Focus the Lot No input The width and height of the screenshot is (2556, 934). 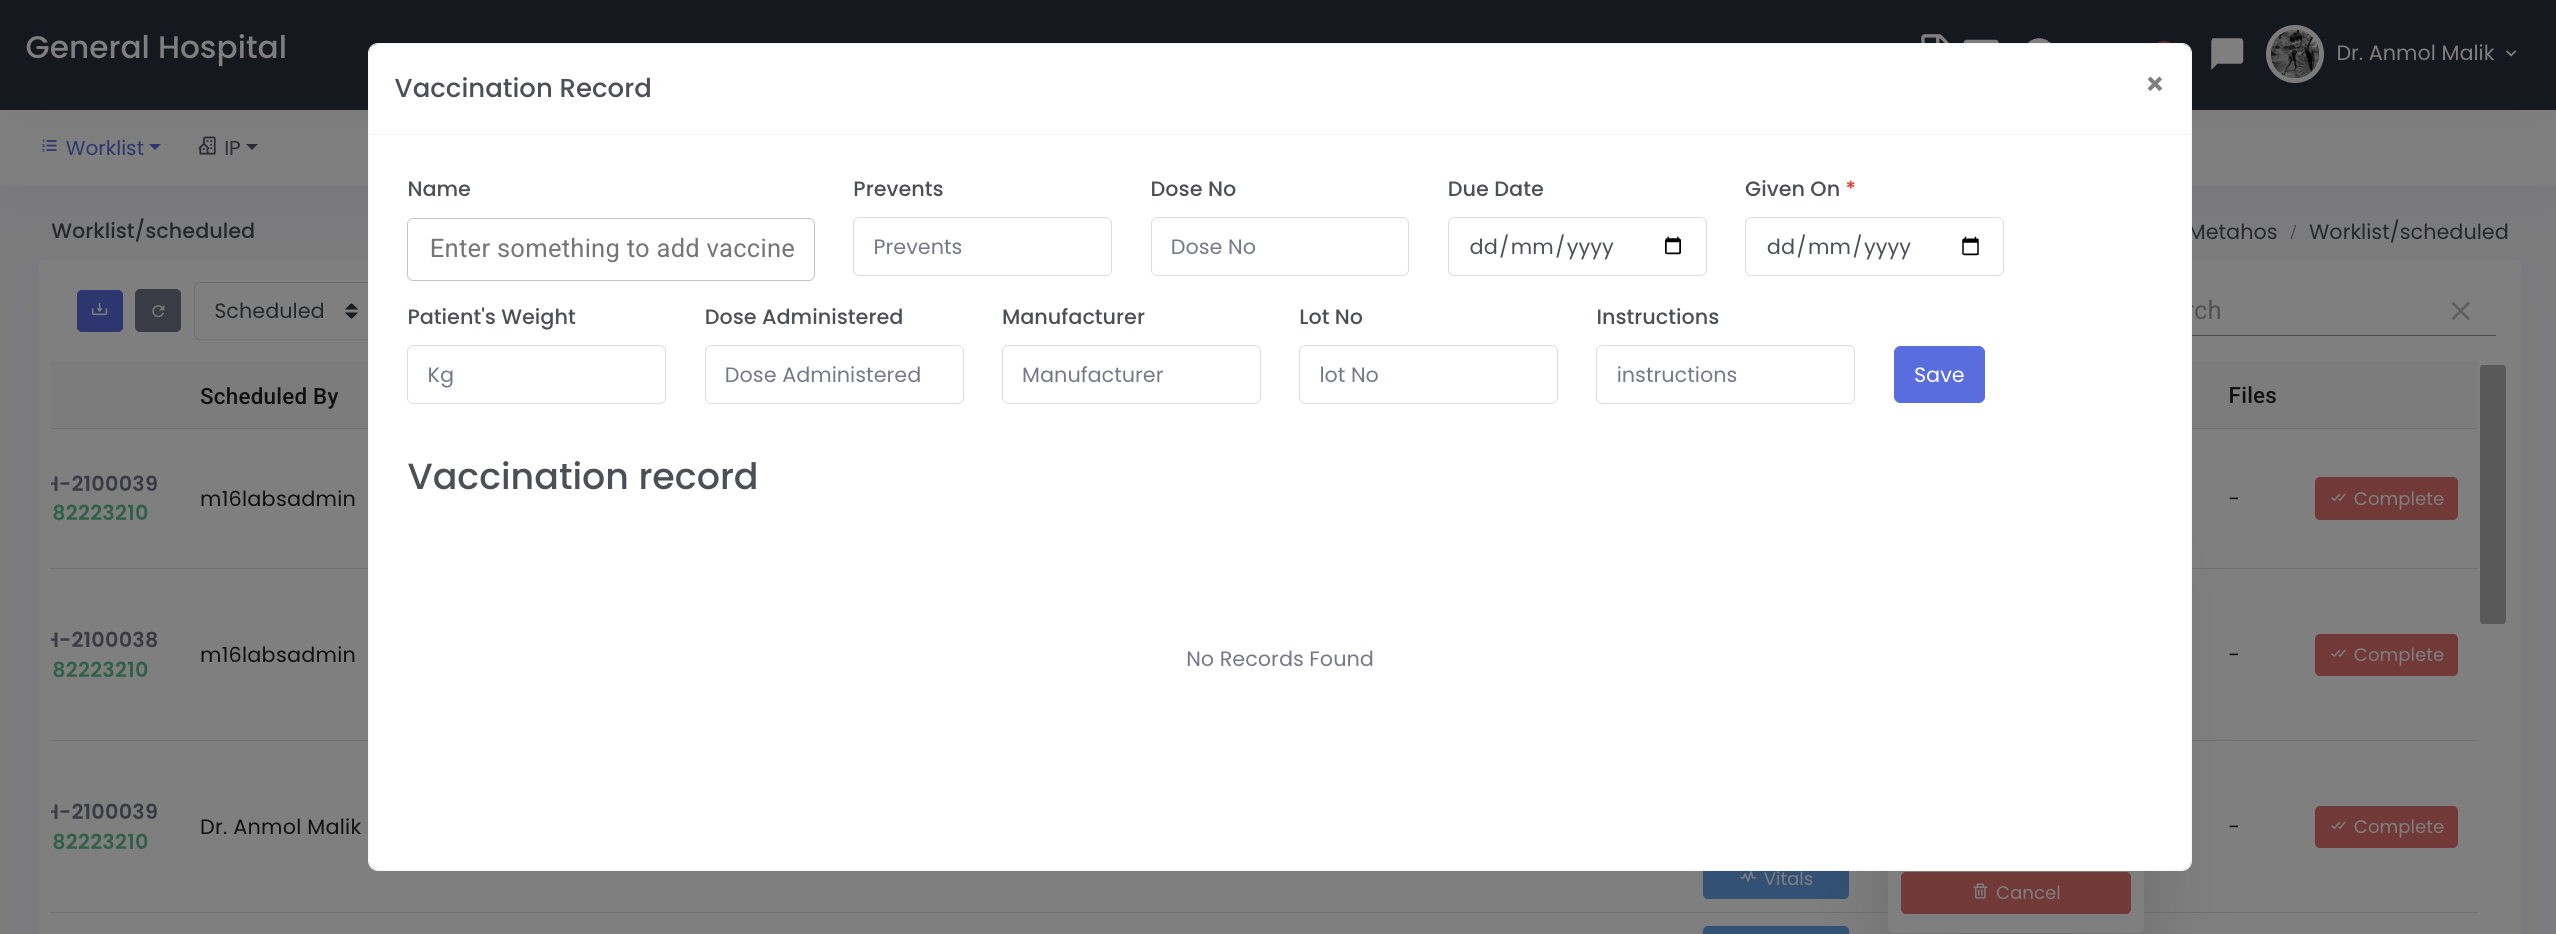click(x=1427, y=375)
